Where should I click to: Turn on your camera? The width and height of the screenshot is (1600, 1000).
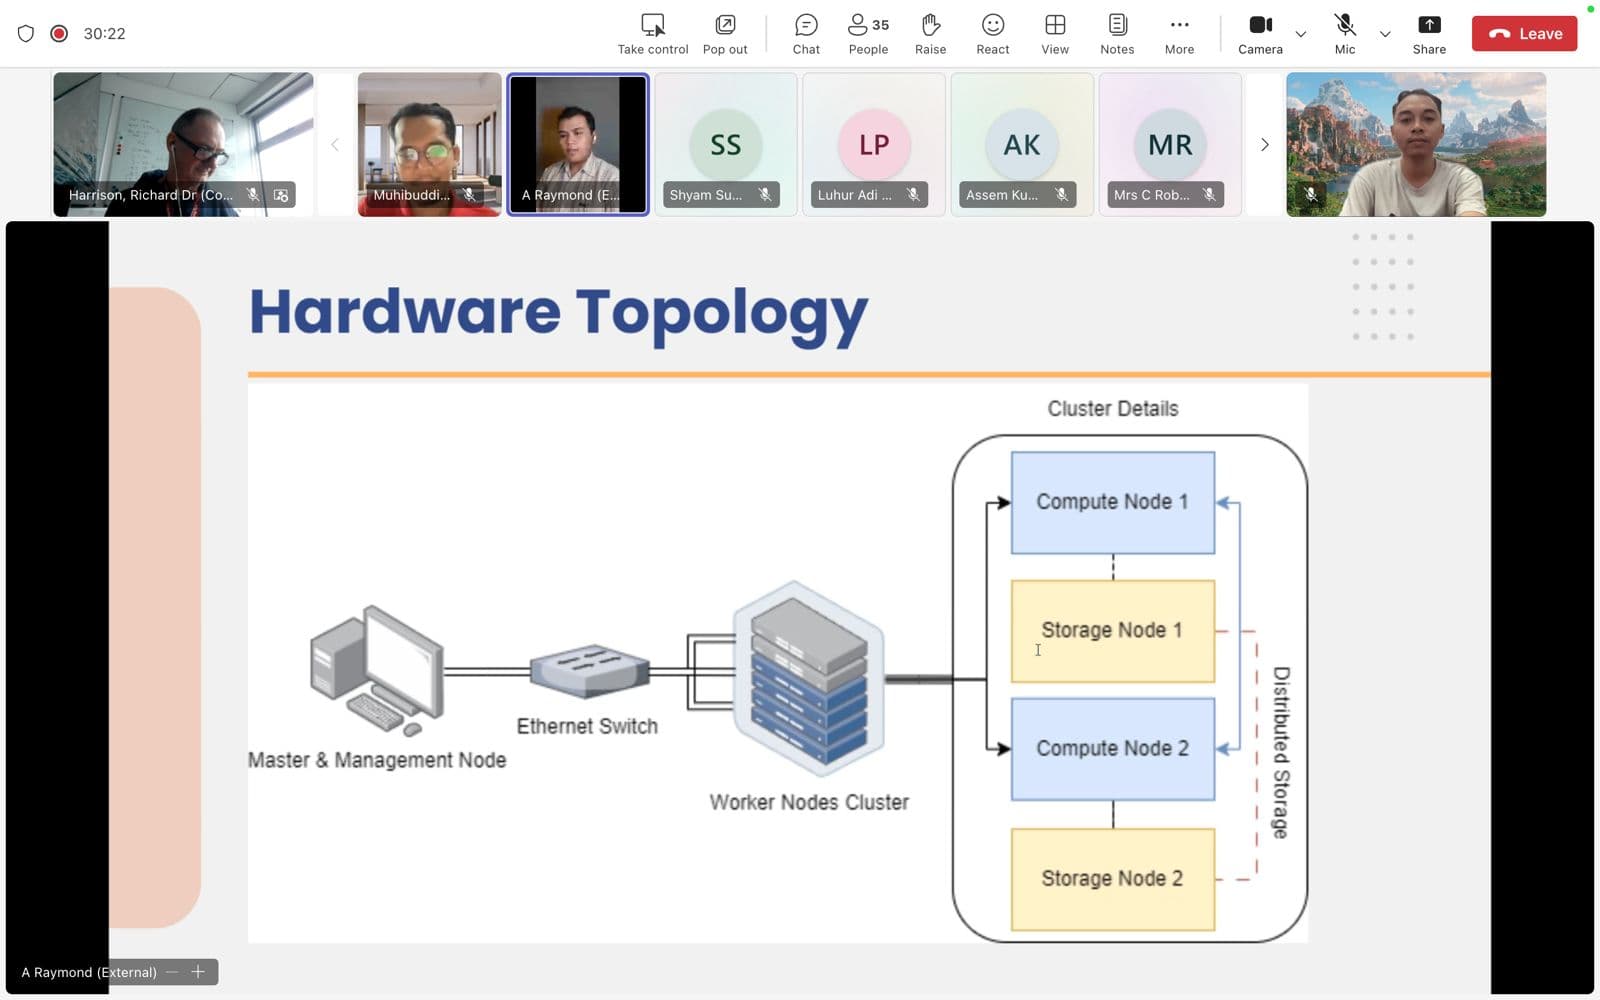pos(1260,33)
